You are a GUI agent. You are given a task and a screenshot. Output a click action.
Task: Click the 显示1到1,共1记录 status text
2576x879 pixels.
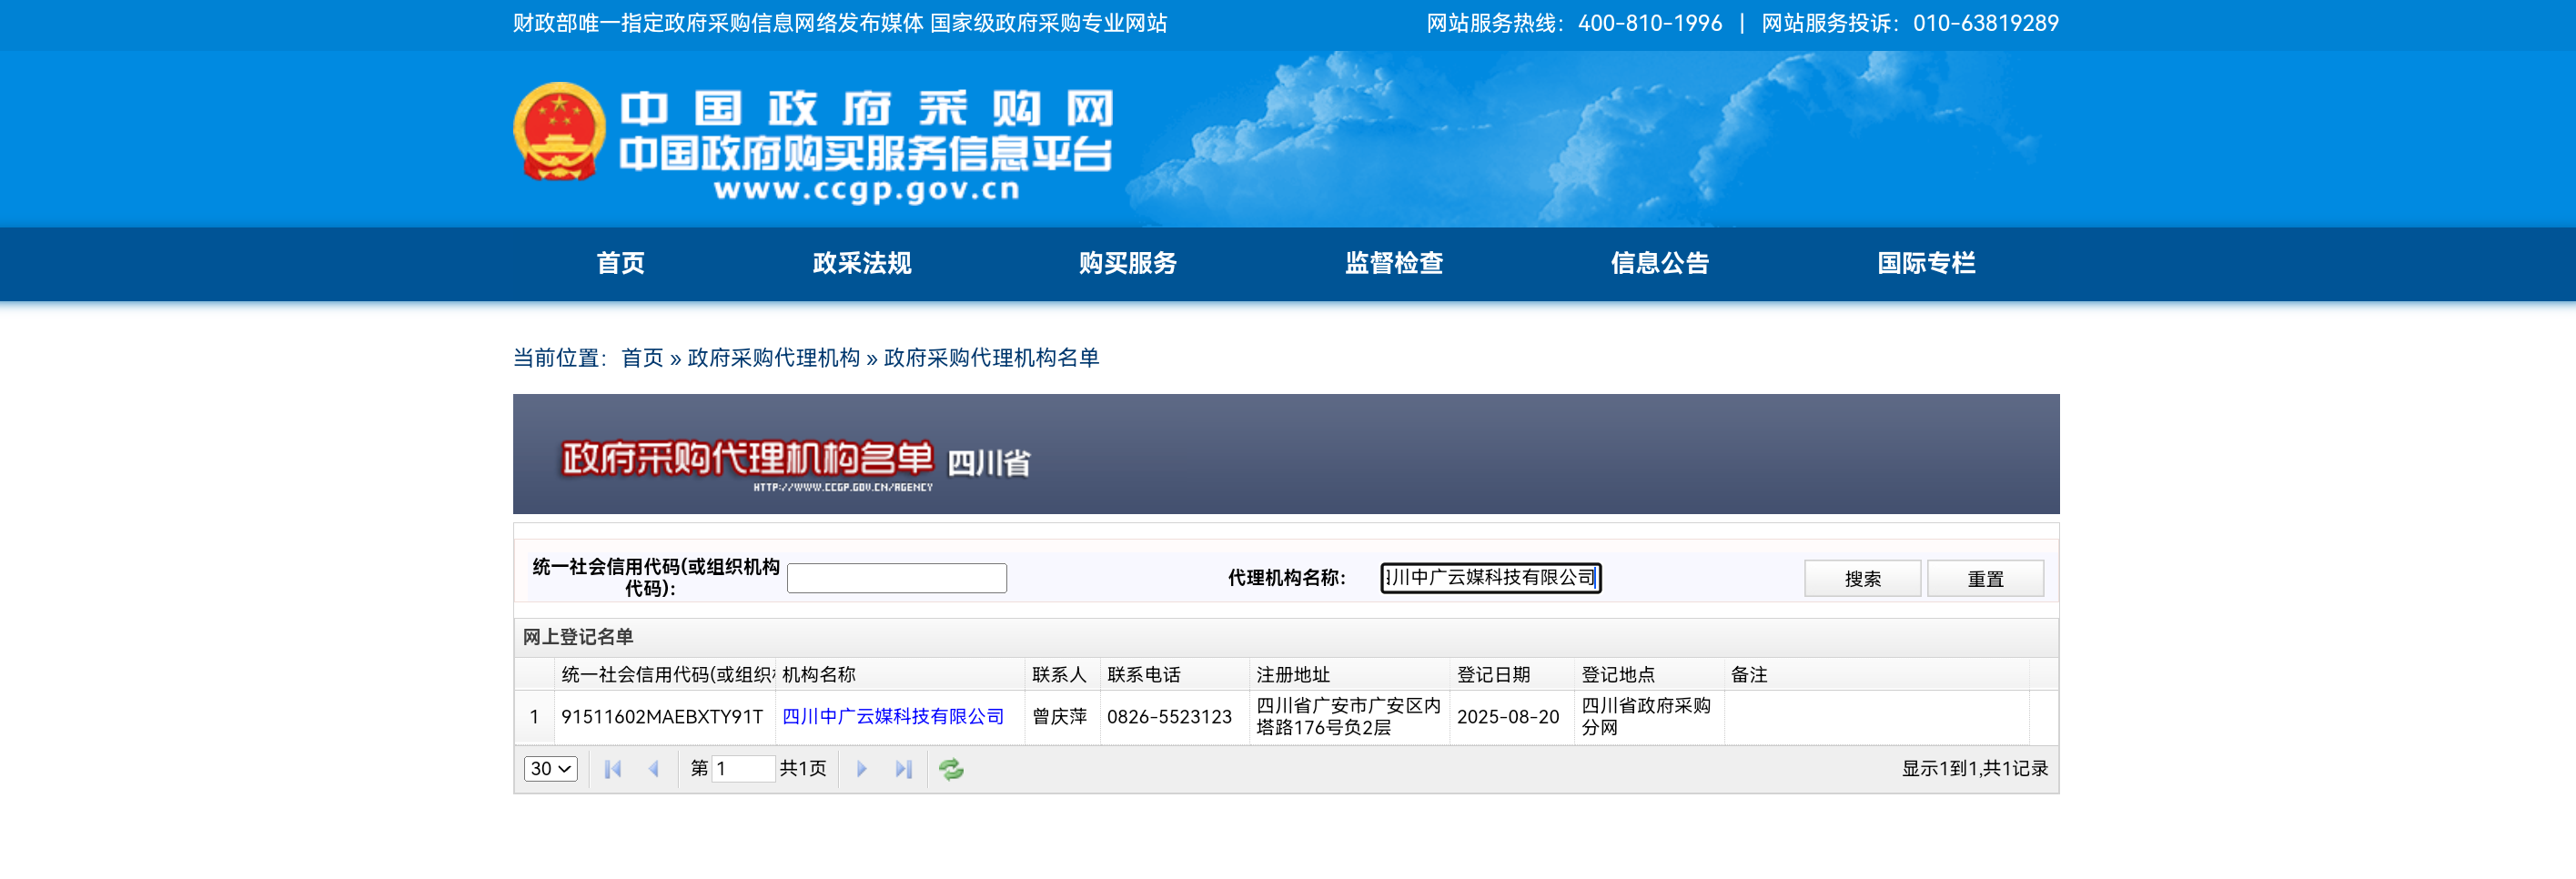[1975, 768]
